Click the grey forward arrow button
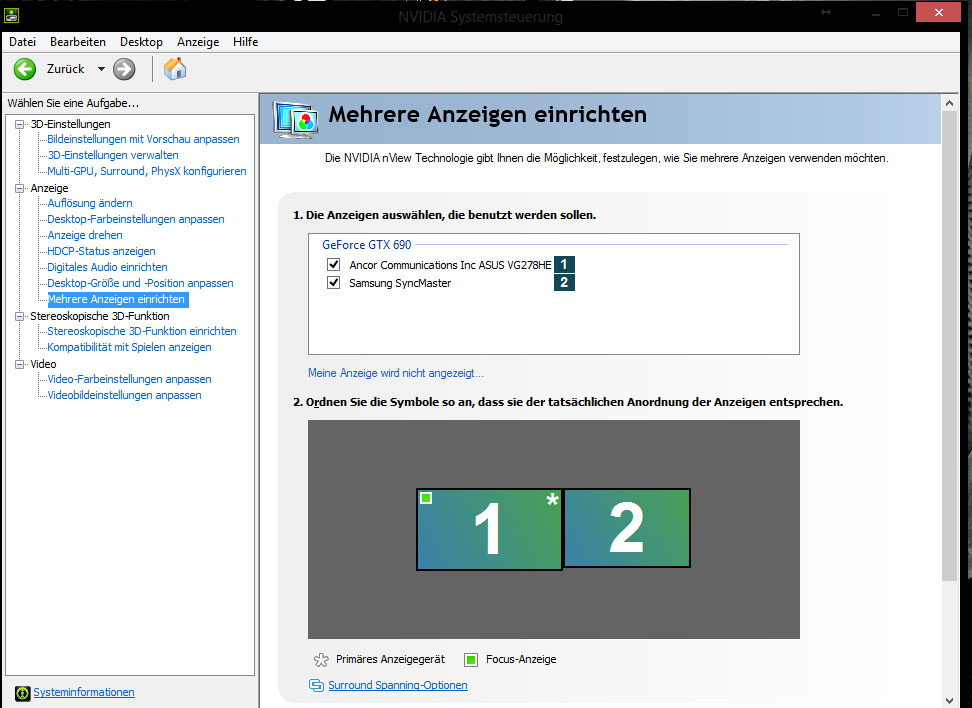Screen dimensions: 972x708 [124, 69]
